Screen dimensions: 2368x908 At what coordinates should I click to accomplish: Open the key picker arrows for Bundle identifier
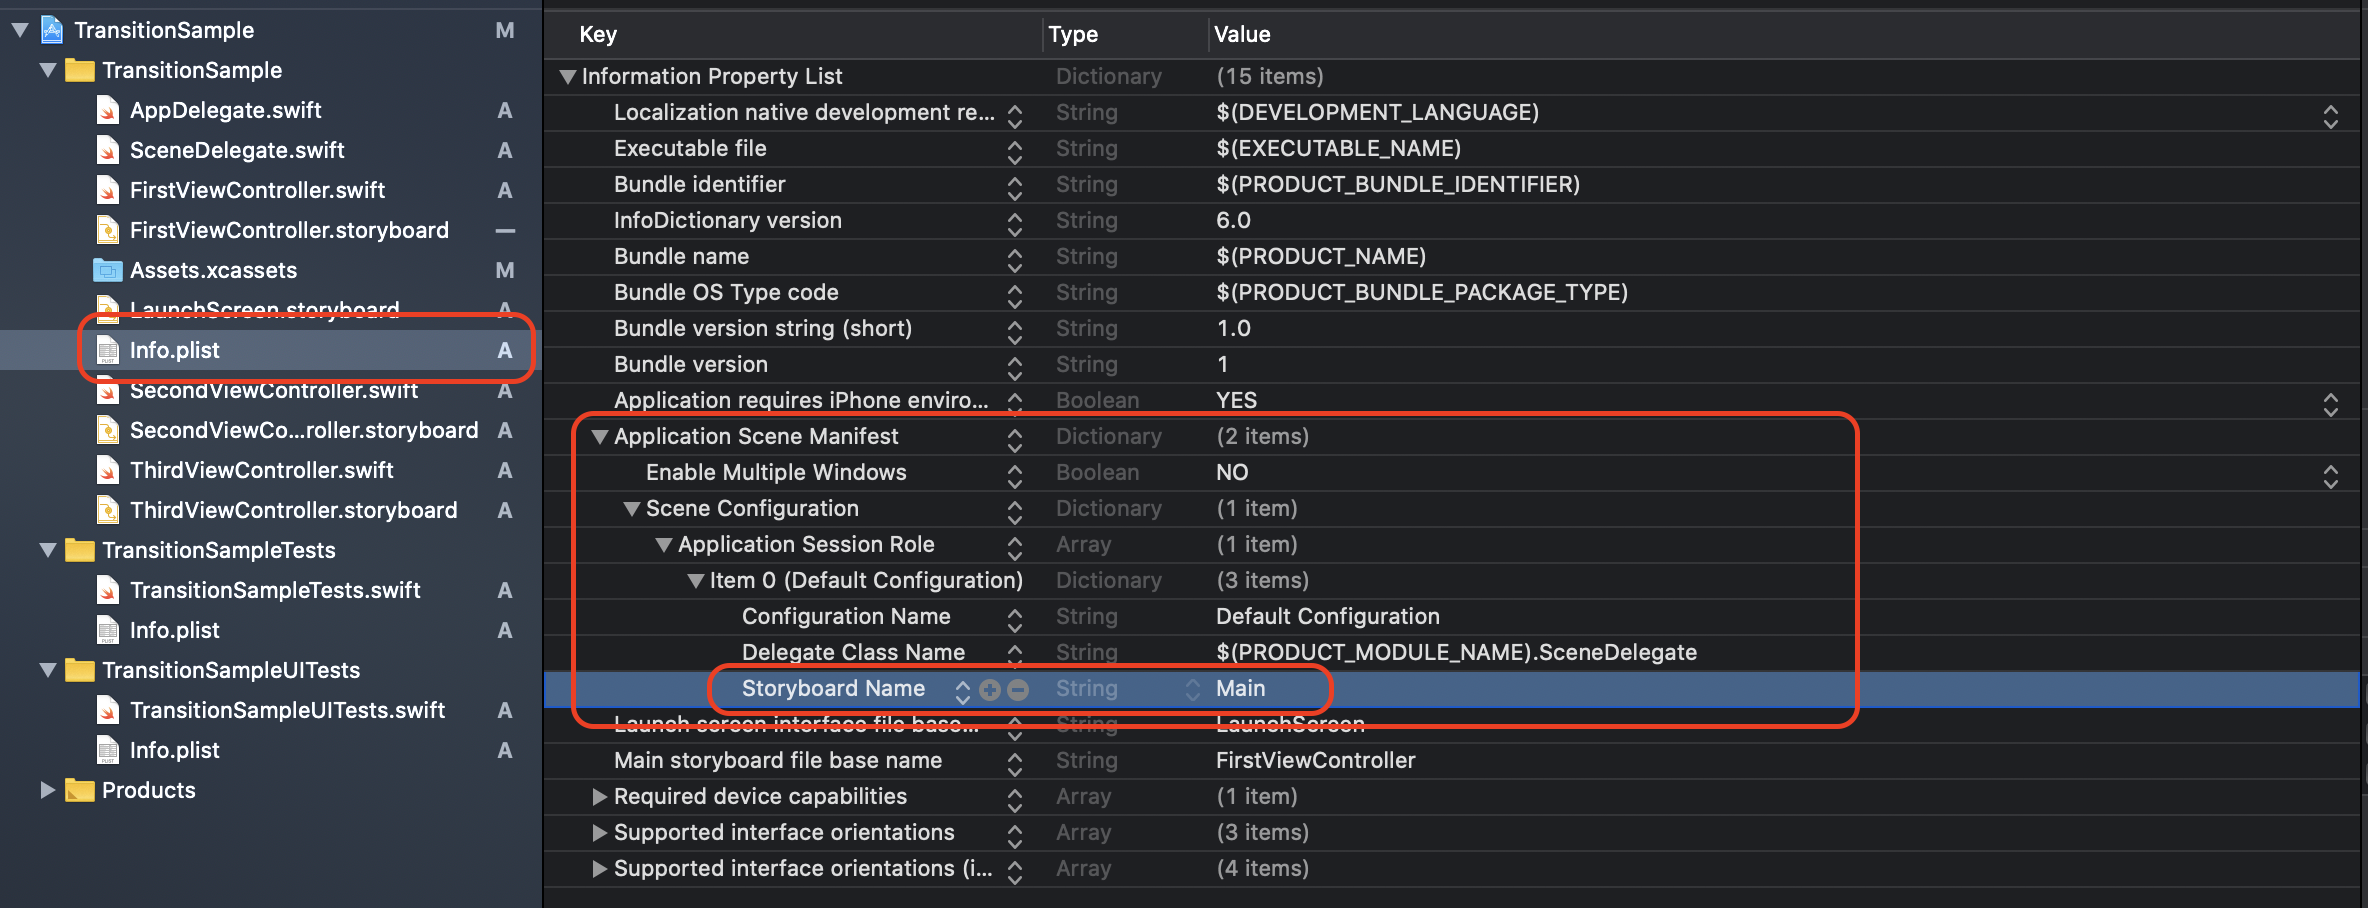(1015, 187)
